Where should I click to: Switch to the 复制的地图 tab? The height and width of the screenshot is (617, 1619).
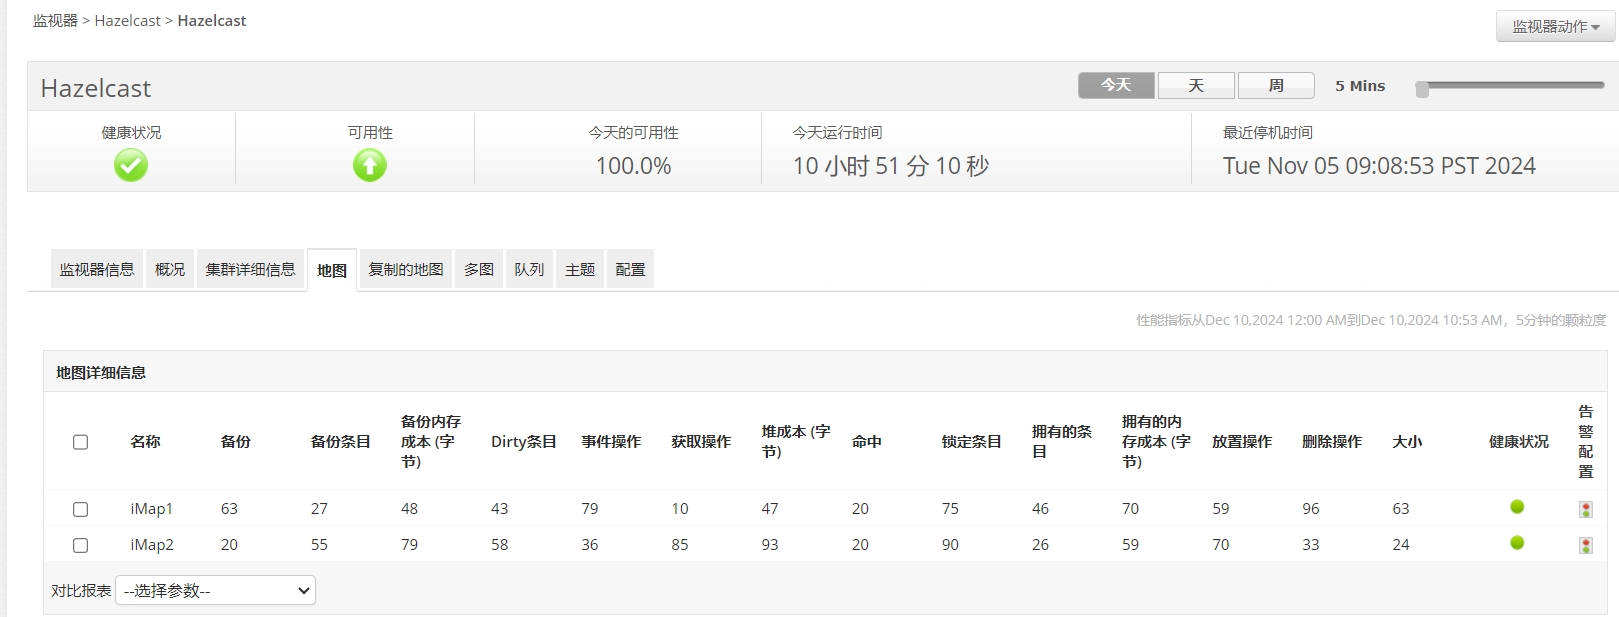pos(406,269)
